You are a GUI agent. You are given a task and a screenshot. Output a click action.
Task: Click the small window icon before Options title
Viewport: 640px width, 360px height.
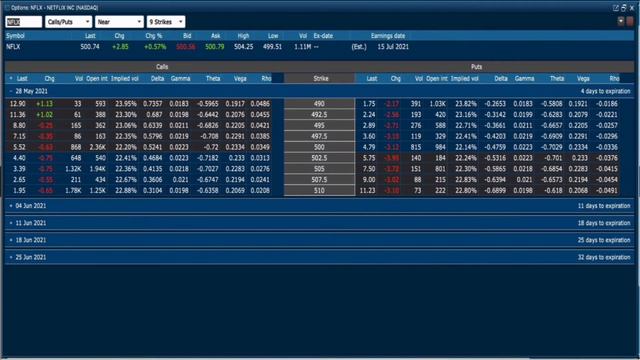tap(7, 8)
